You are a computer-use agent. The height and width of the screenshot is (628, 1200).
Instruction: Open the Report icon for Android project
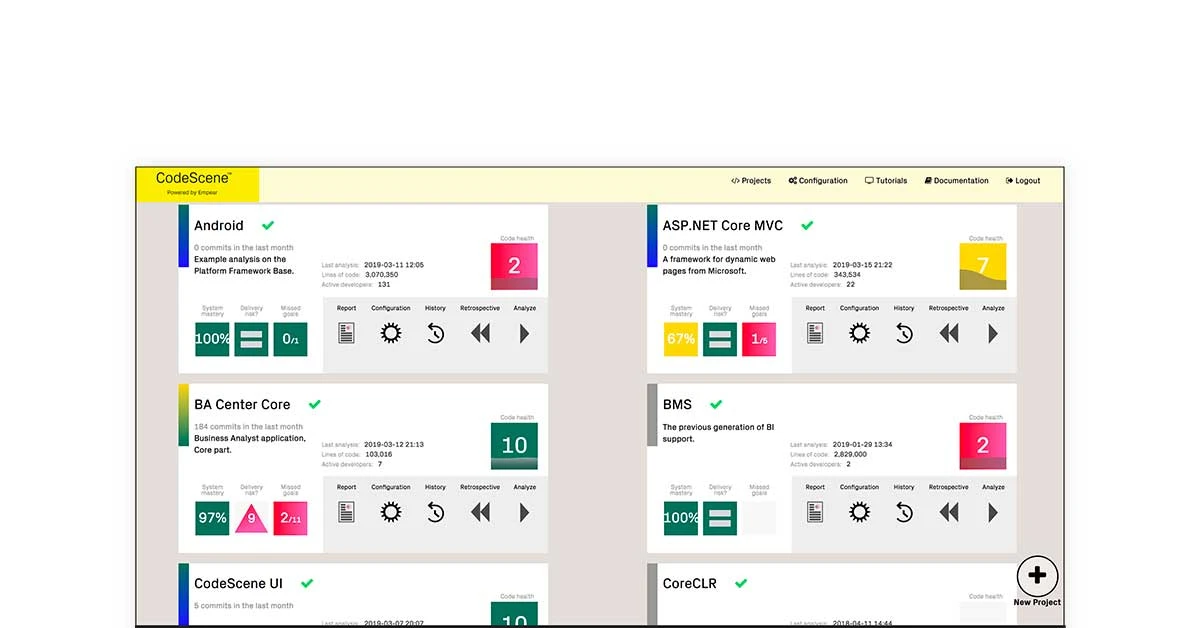click(x=346, y=334)
